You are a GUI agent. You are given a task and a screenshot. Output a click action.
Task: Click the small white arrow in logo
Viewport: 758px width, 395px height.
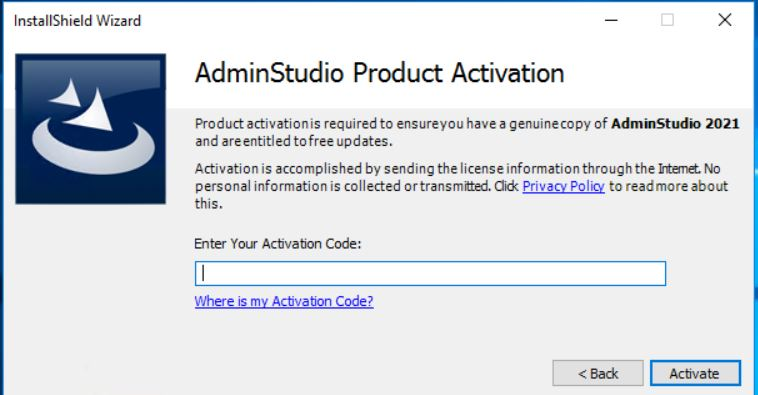pos(68,94)
